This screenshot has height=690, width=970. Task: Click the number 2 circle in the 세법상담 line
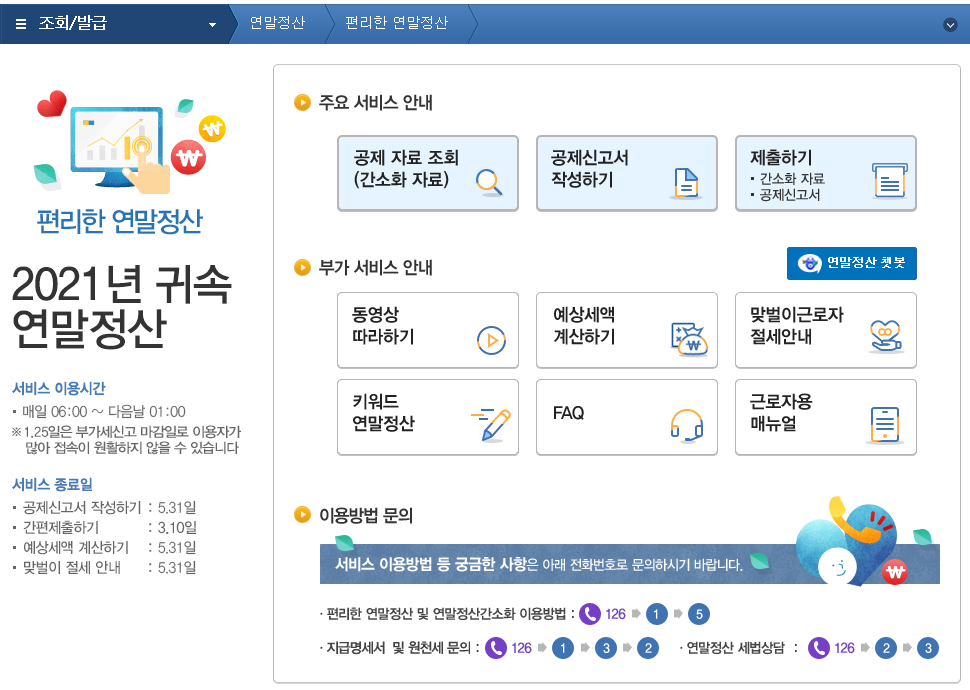click(886, 648)
